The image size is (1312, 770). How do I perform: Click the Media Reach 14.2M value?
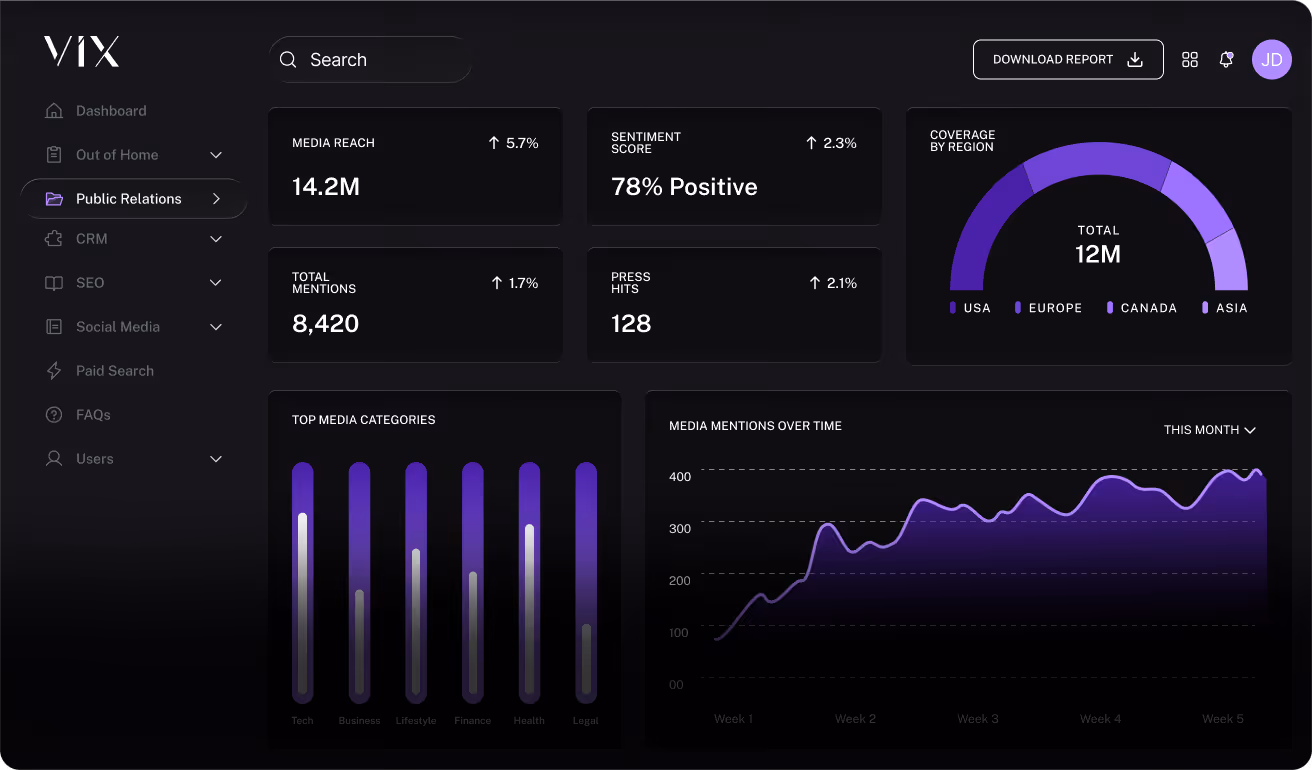pyautogui.click(x=326, y=187)
